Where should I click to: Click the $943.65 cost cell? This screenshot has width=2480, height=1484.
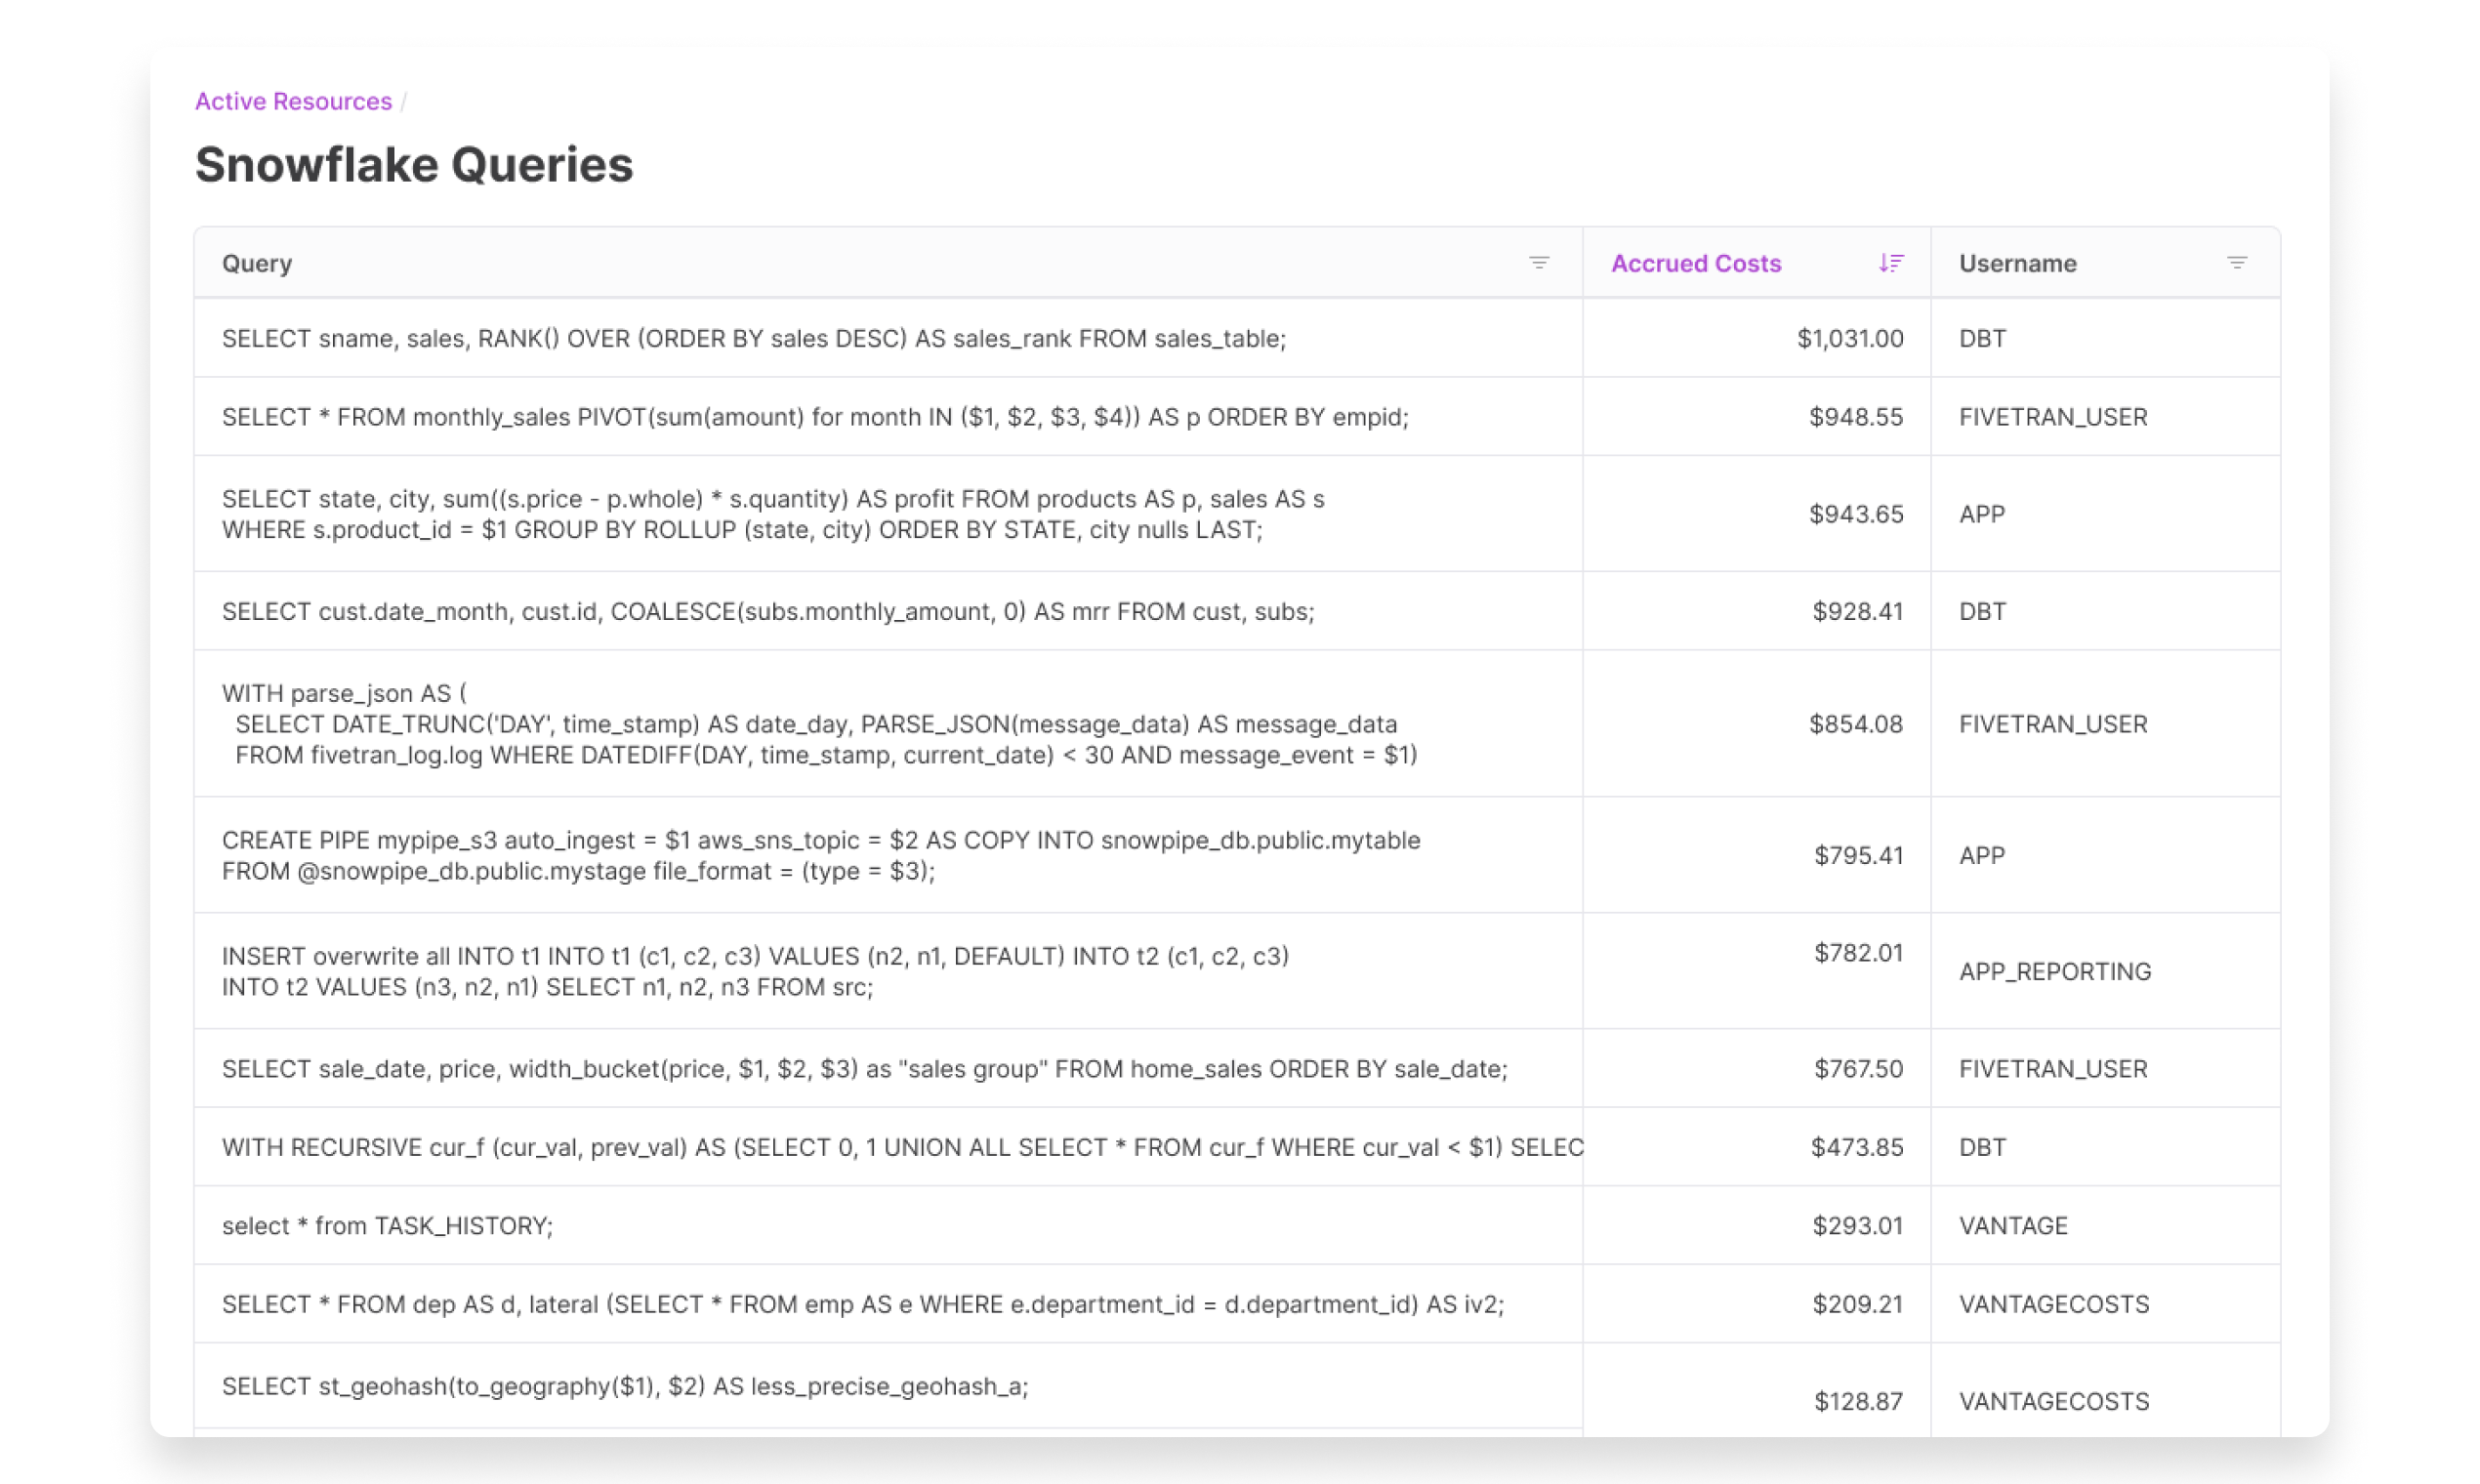pyautogui.click(x=1856, y=514)
